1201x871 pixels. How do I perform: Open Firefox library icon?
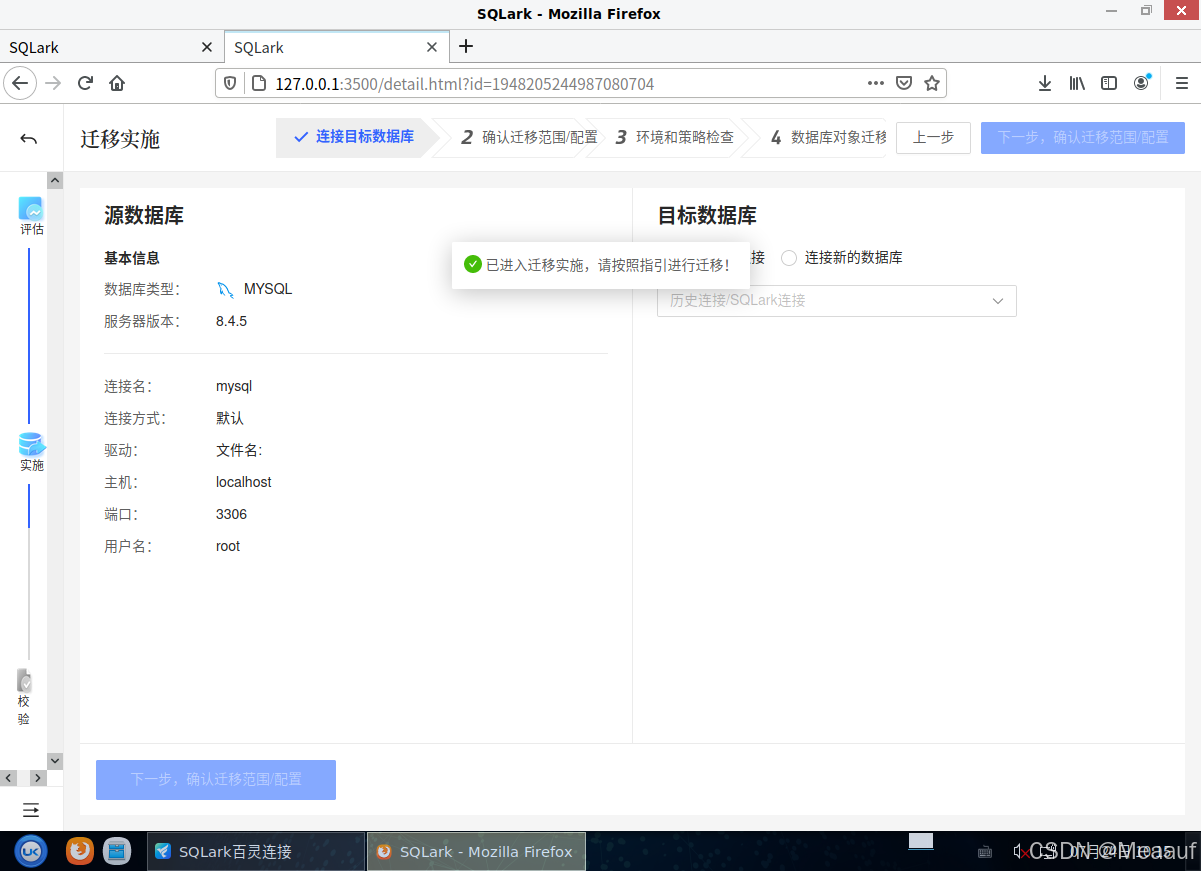pos(1077,84)
